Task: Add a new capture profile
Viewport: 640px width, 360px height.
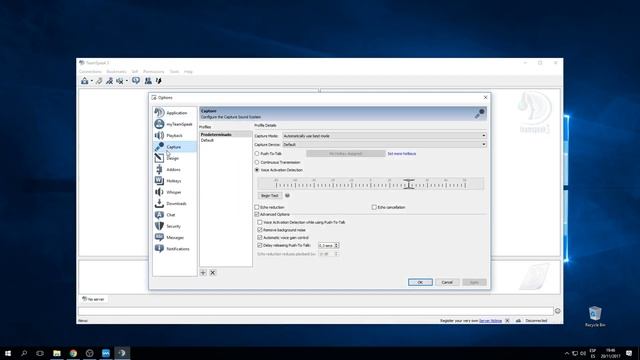Action: 203,273
